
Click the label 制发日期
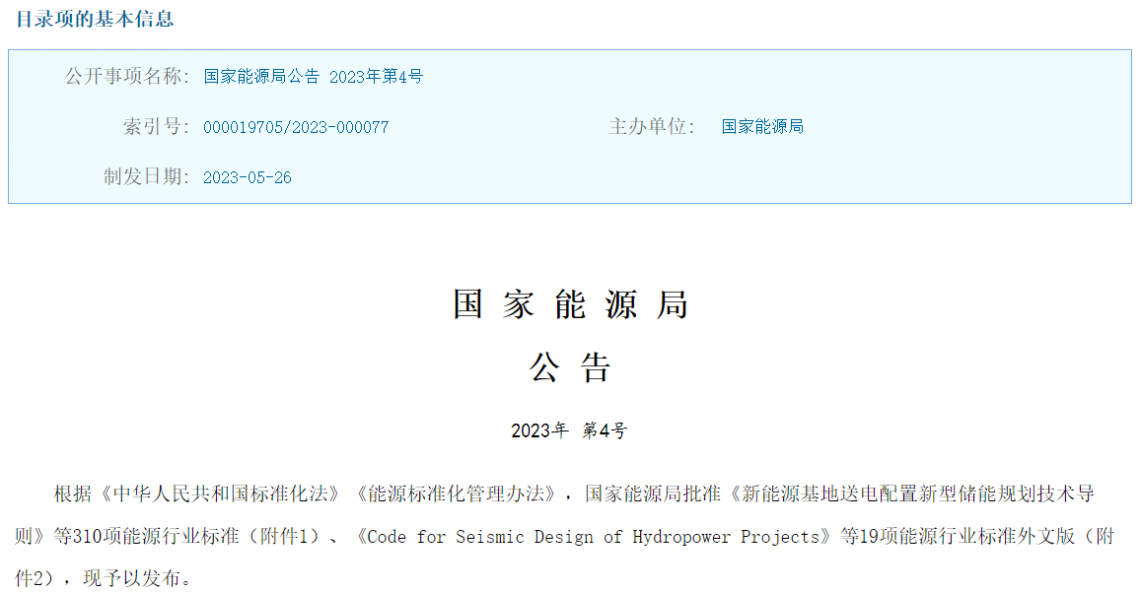pos(146,177)
